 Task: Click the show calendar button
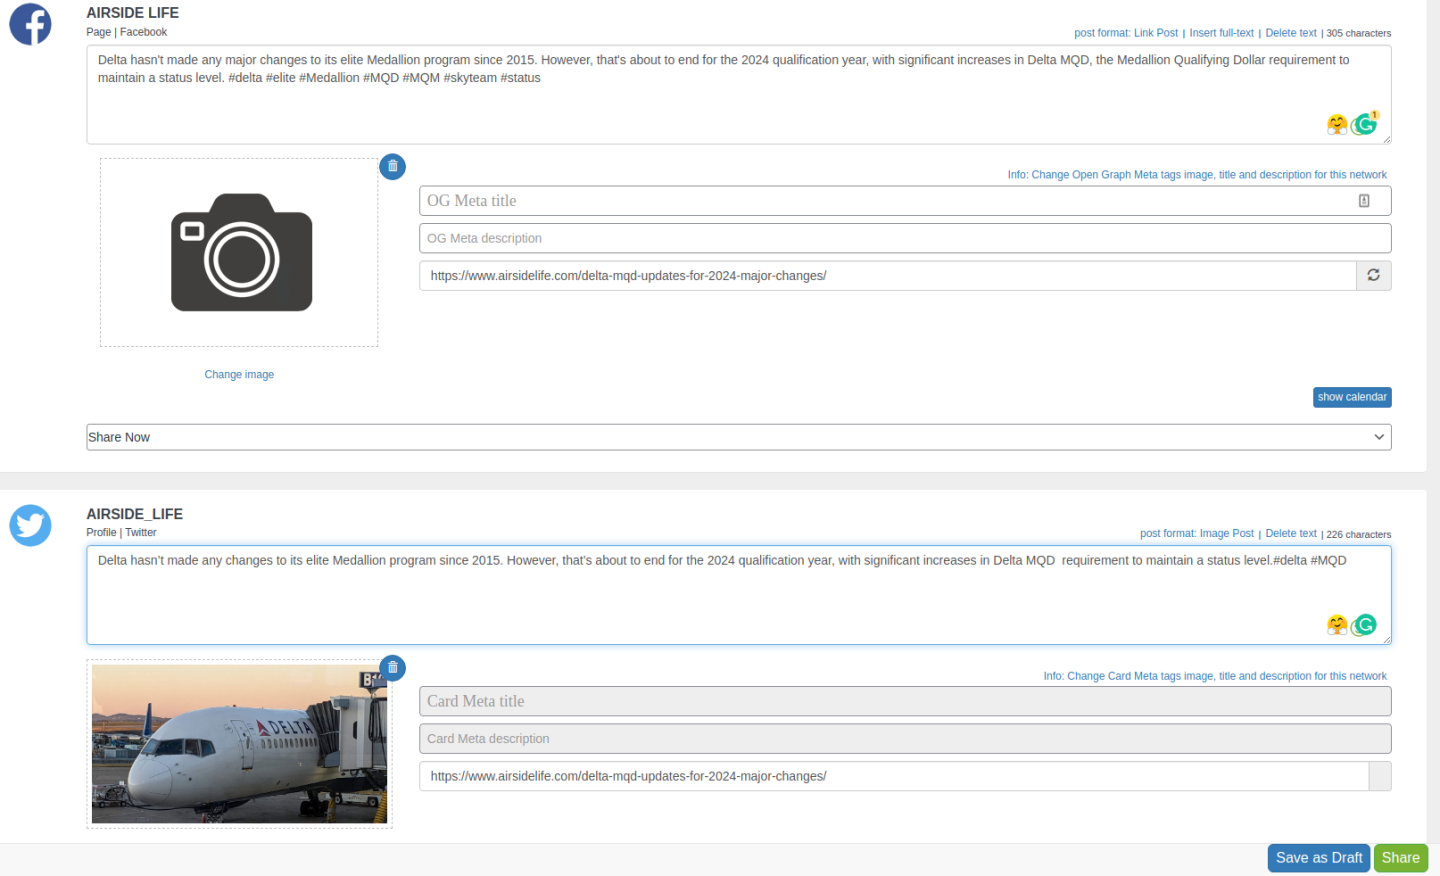point(1352,397)
